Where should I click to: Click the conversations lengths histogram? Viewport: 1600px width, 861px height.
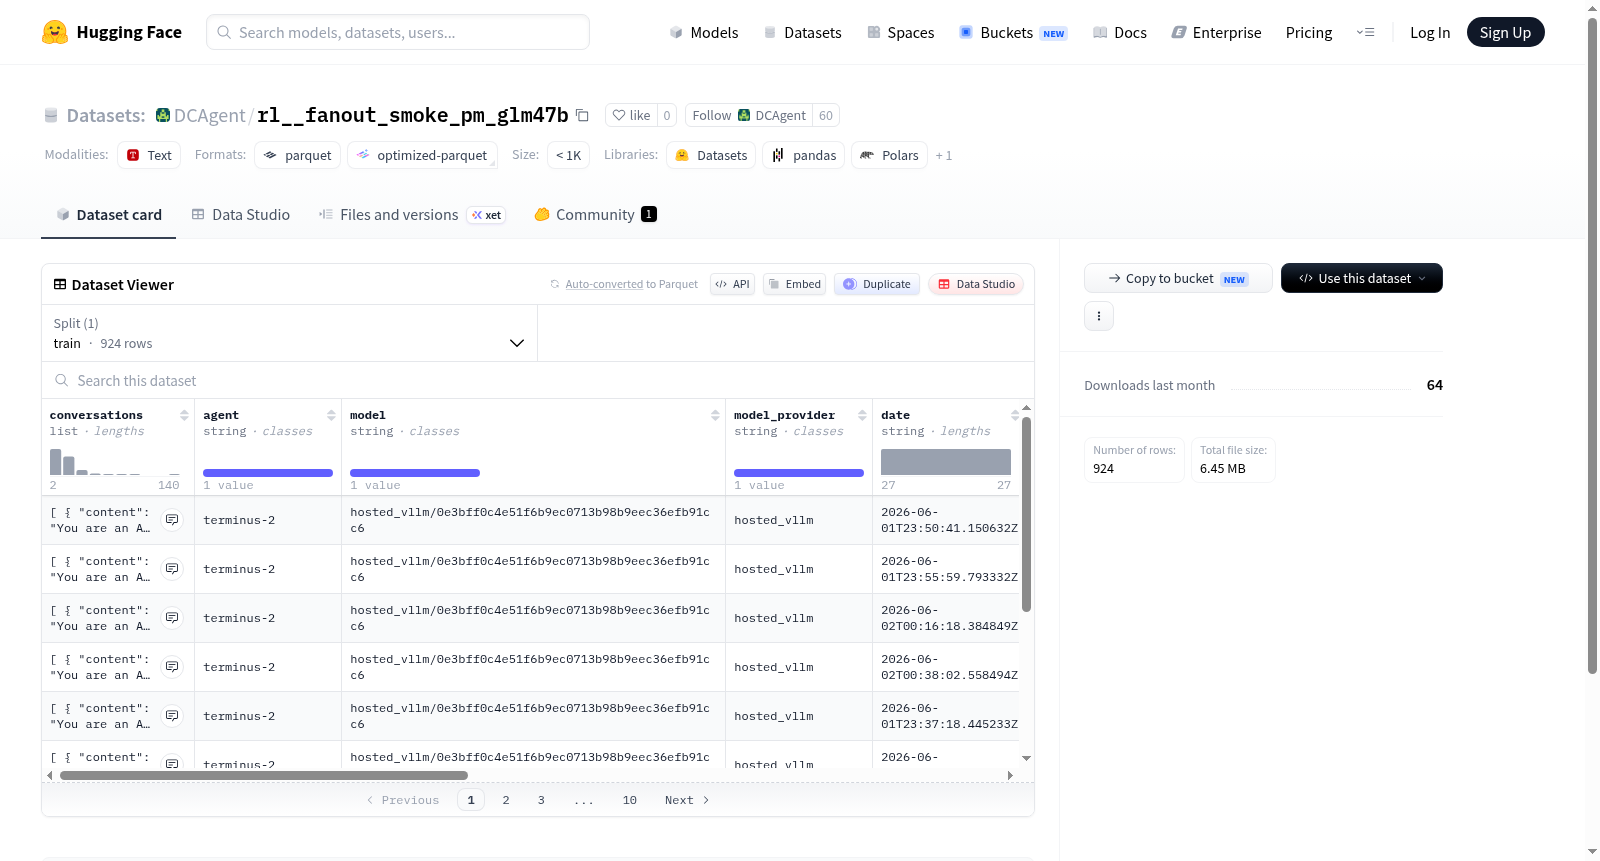pos(115,461)
